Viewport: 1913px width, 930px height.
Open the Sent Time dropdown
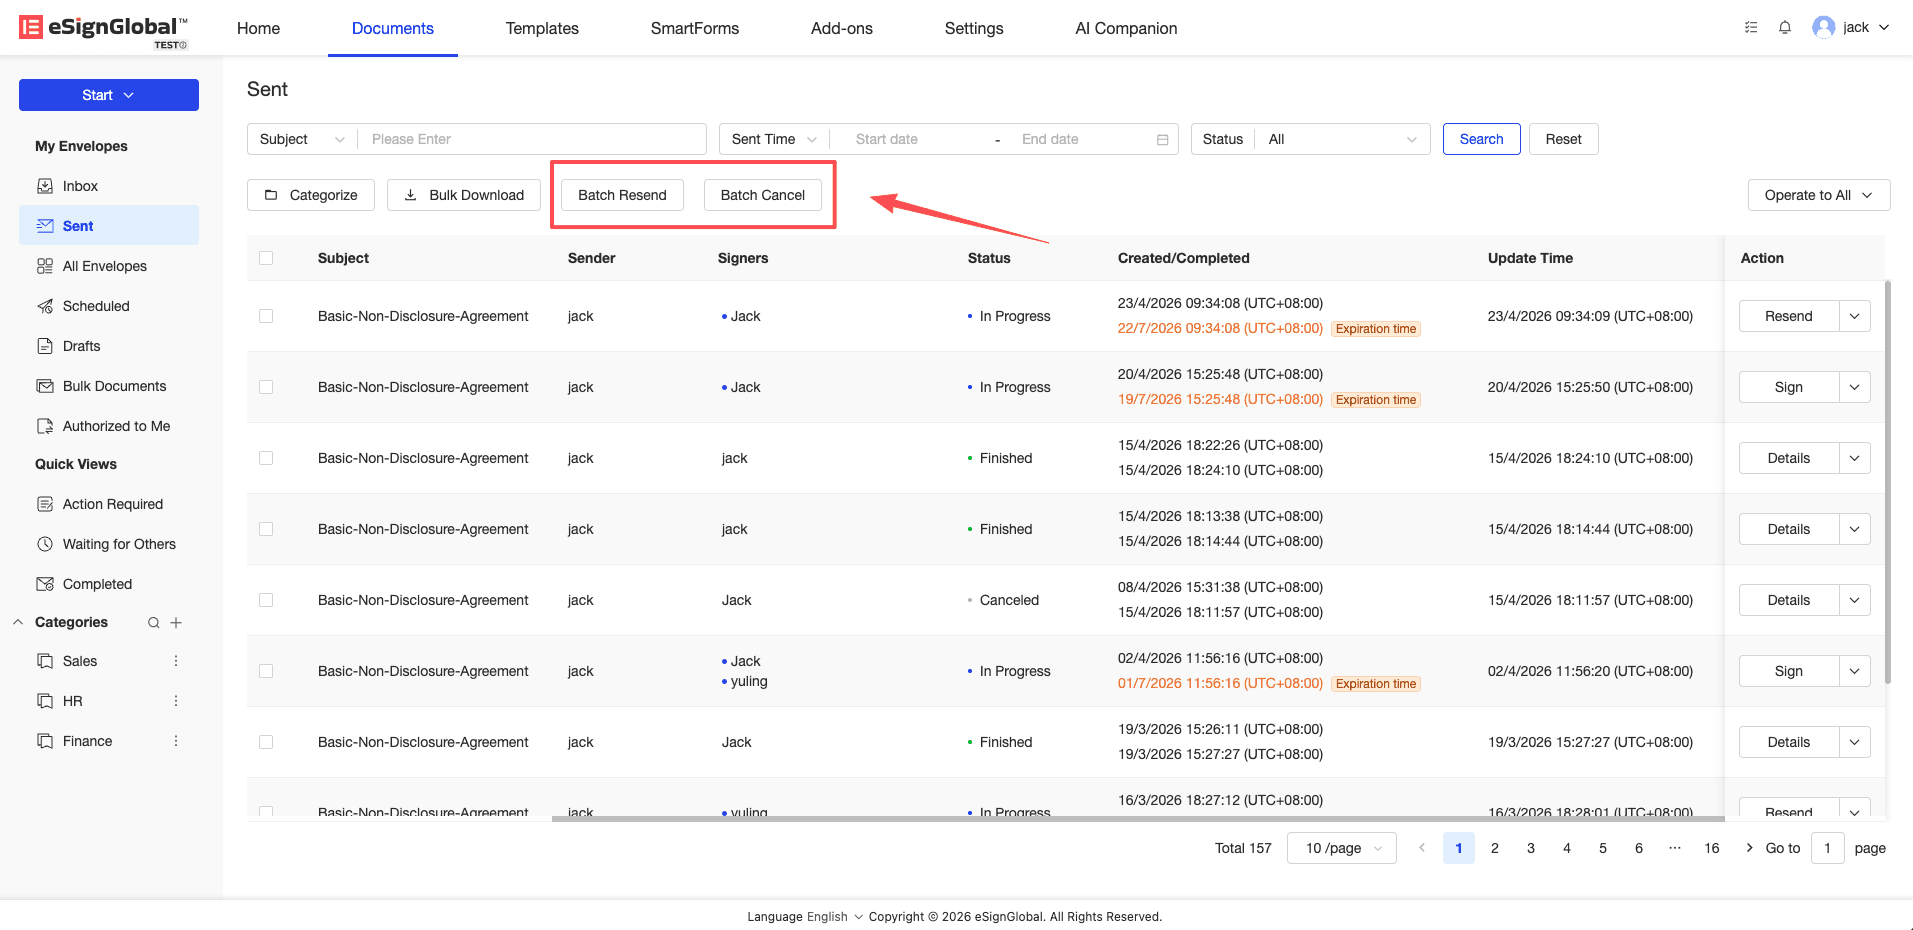click(774, 139)
